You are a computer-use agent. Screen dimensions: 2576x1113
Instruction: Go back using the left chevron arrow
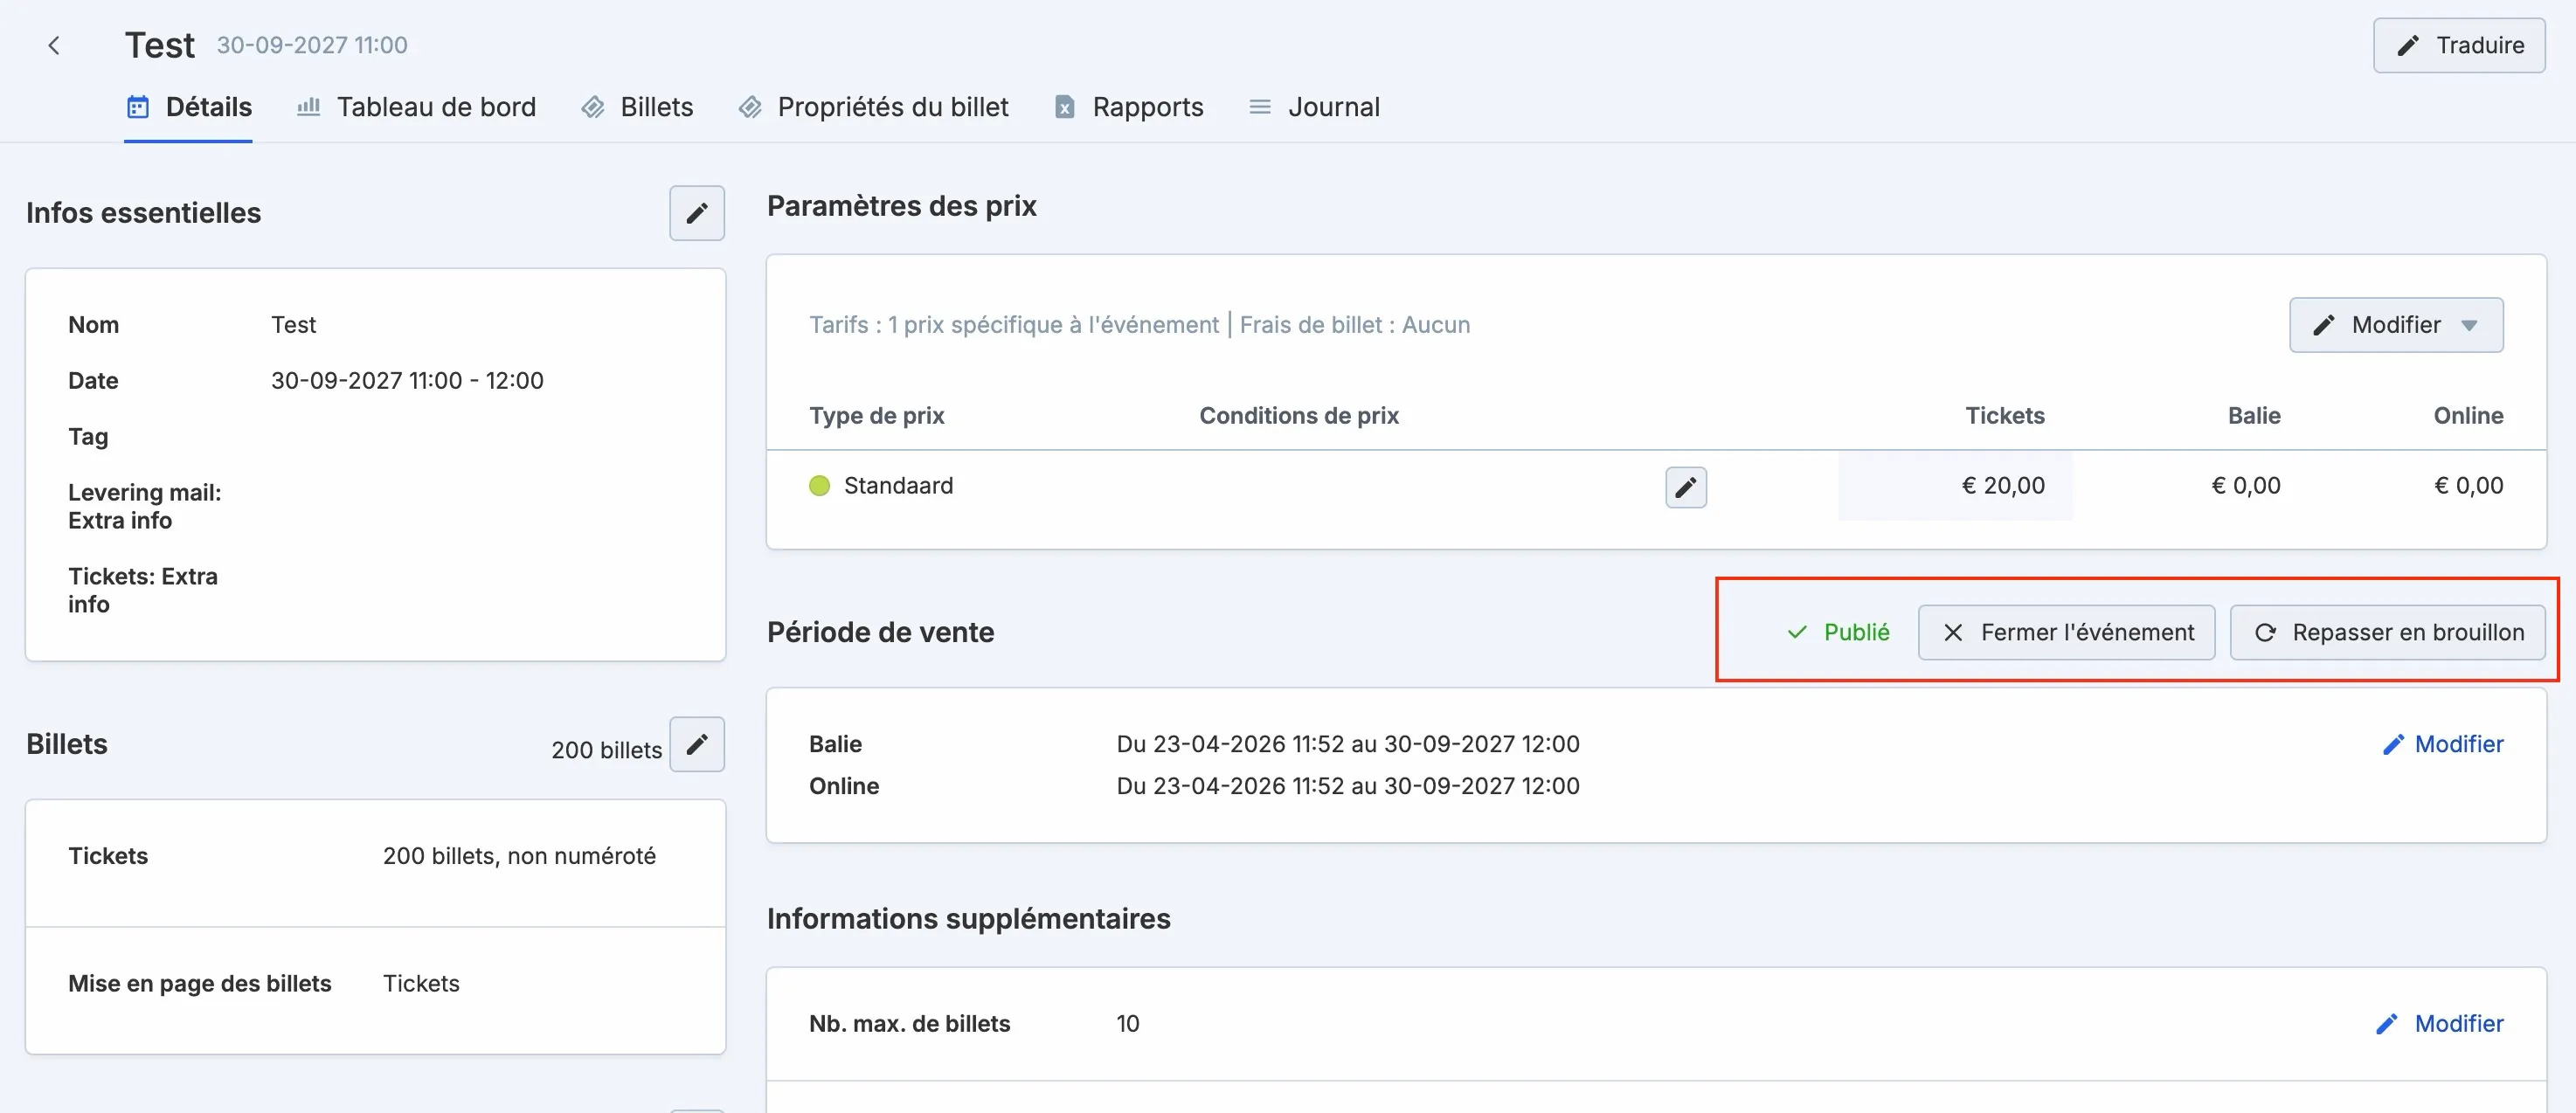tap(54, 45)
